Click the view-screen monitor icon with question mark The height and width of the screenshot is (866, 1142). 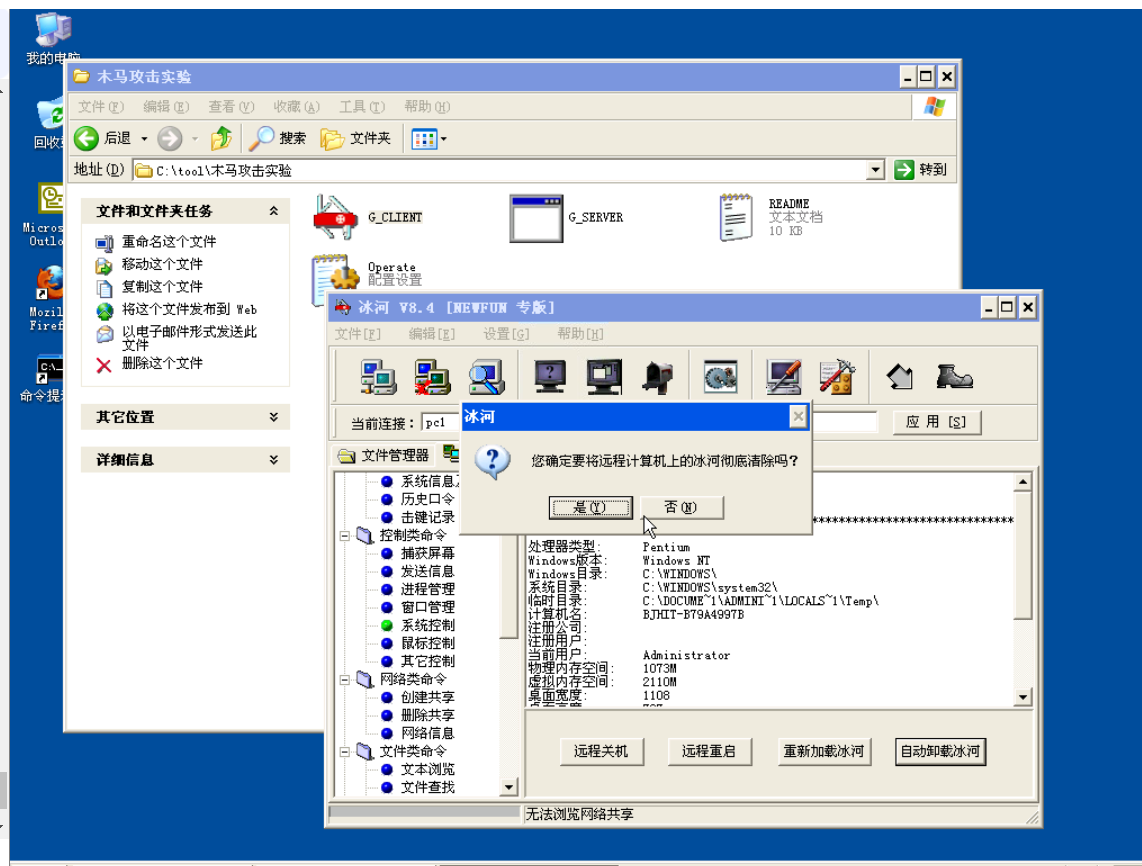(550, 377)
